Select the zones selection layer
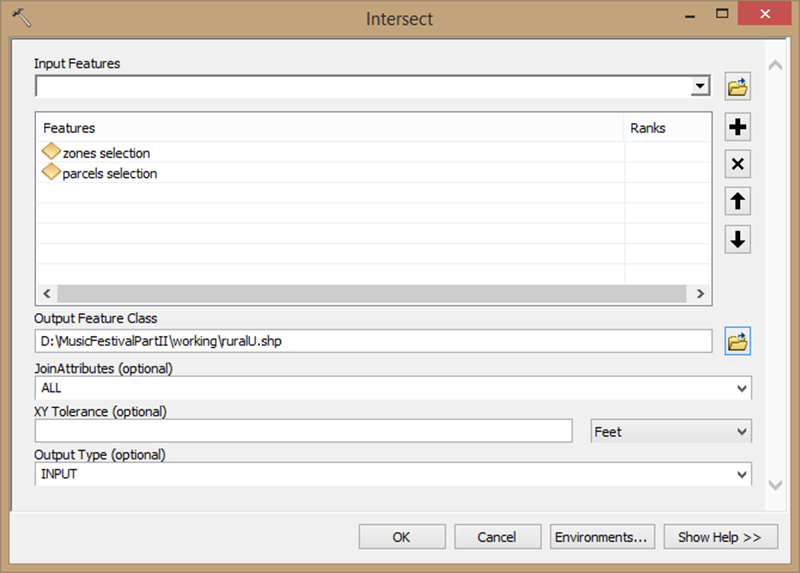The image size is (800, 573). point(106,153)
